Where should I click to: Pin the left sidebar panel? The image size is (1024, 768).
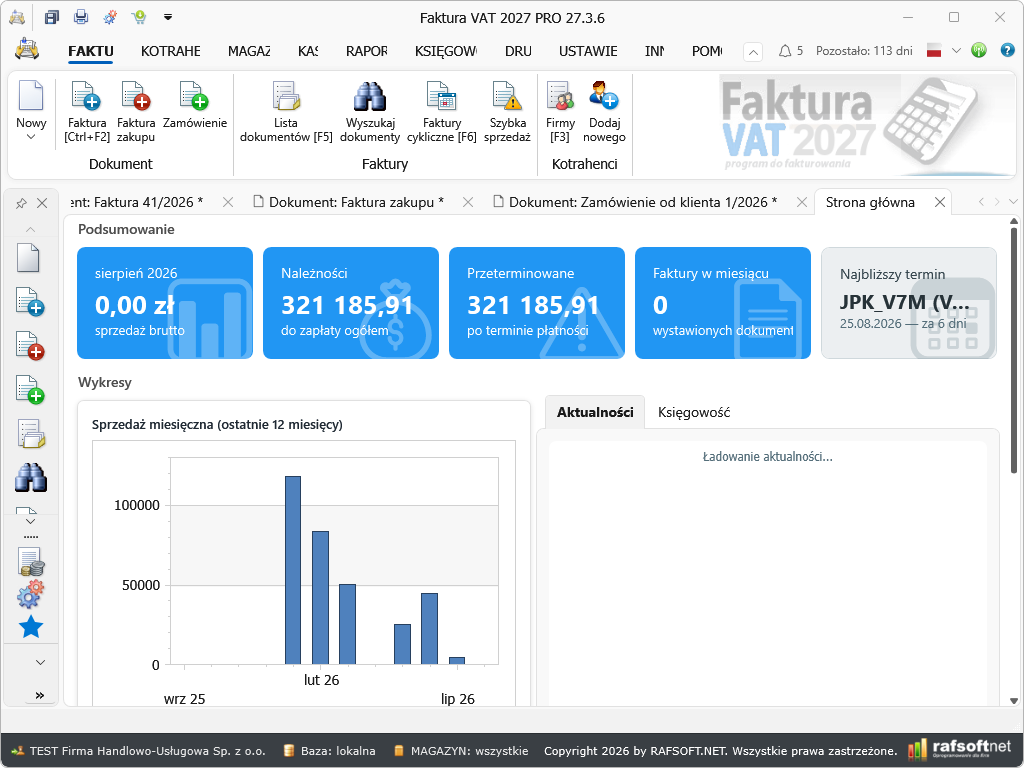21,203
